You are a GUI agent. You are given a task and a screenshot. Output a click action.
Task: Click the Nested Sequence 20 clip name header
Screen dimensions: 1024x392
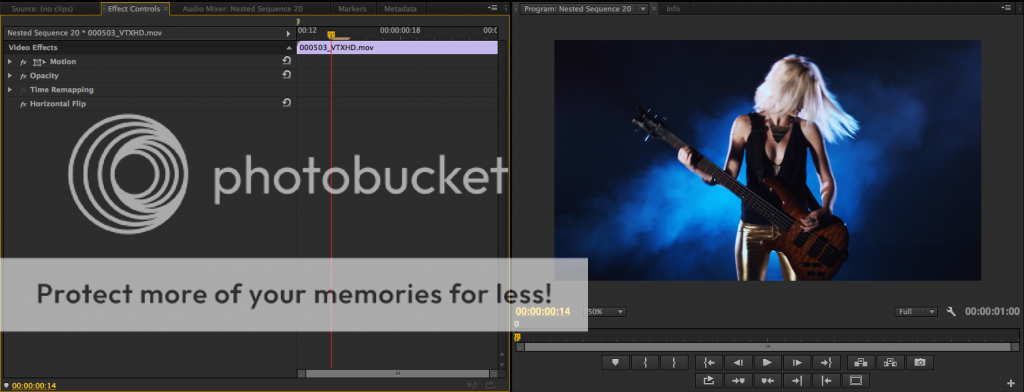(x=84, y=33)
